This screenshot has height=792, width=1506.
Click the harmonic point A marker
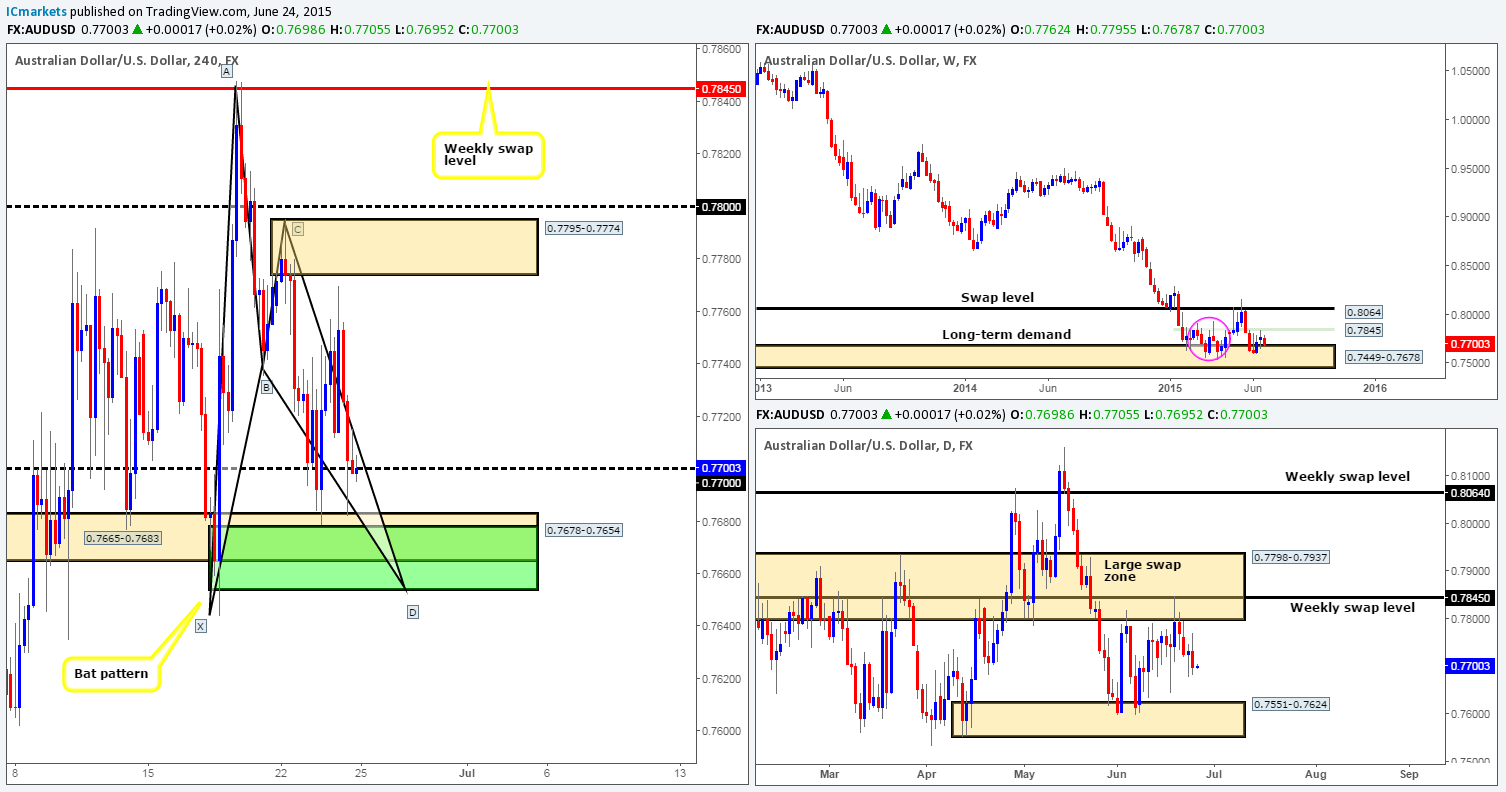click(227, 71)
